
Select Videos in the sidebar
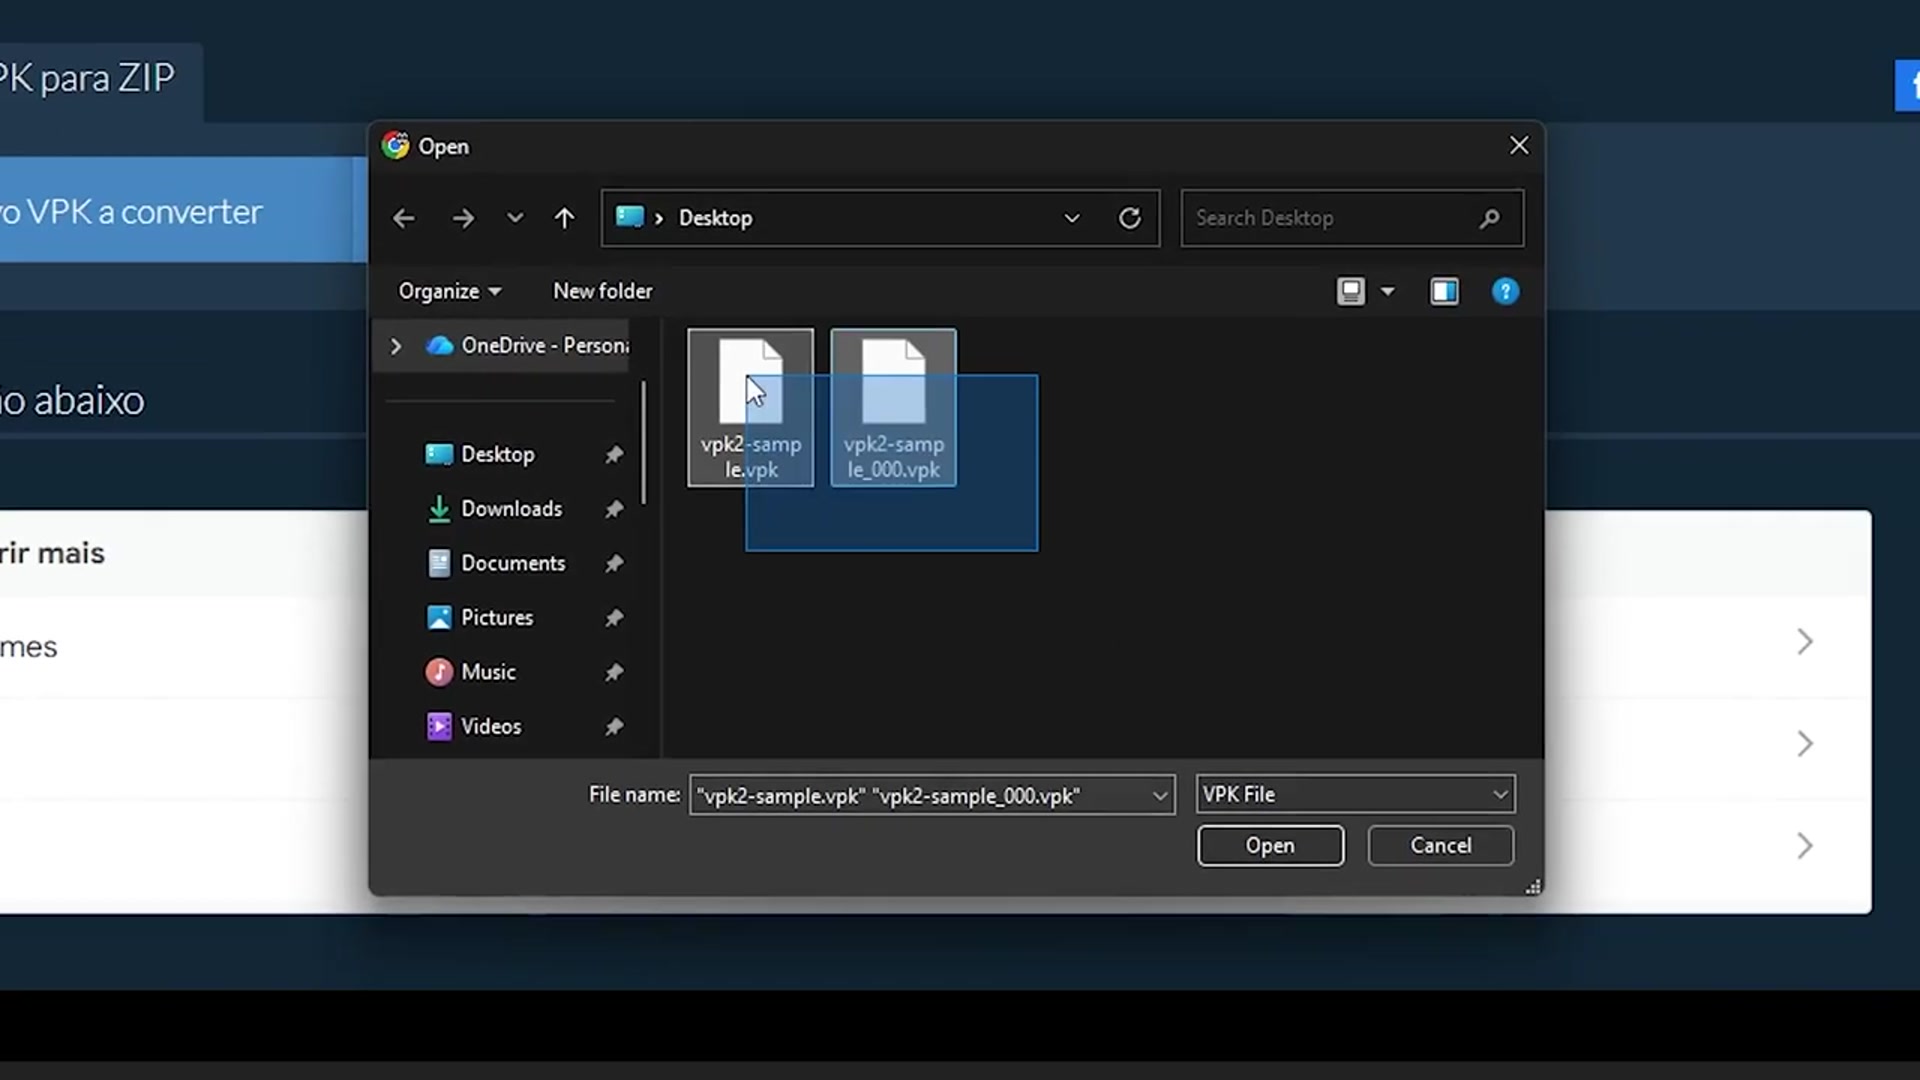tap(491, 727)
